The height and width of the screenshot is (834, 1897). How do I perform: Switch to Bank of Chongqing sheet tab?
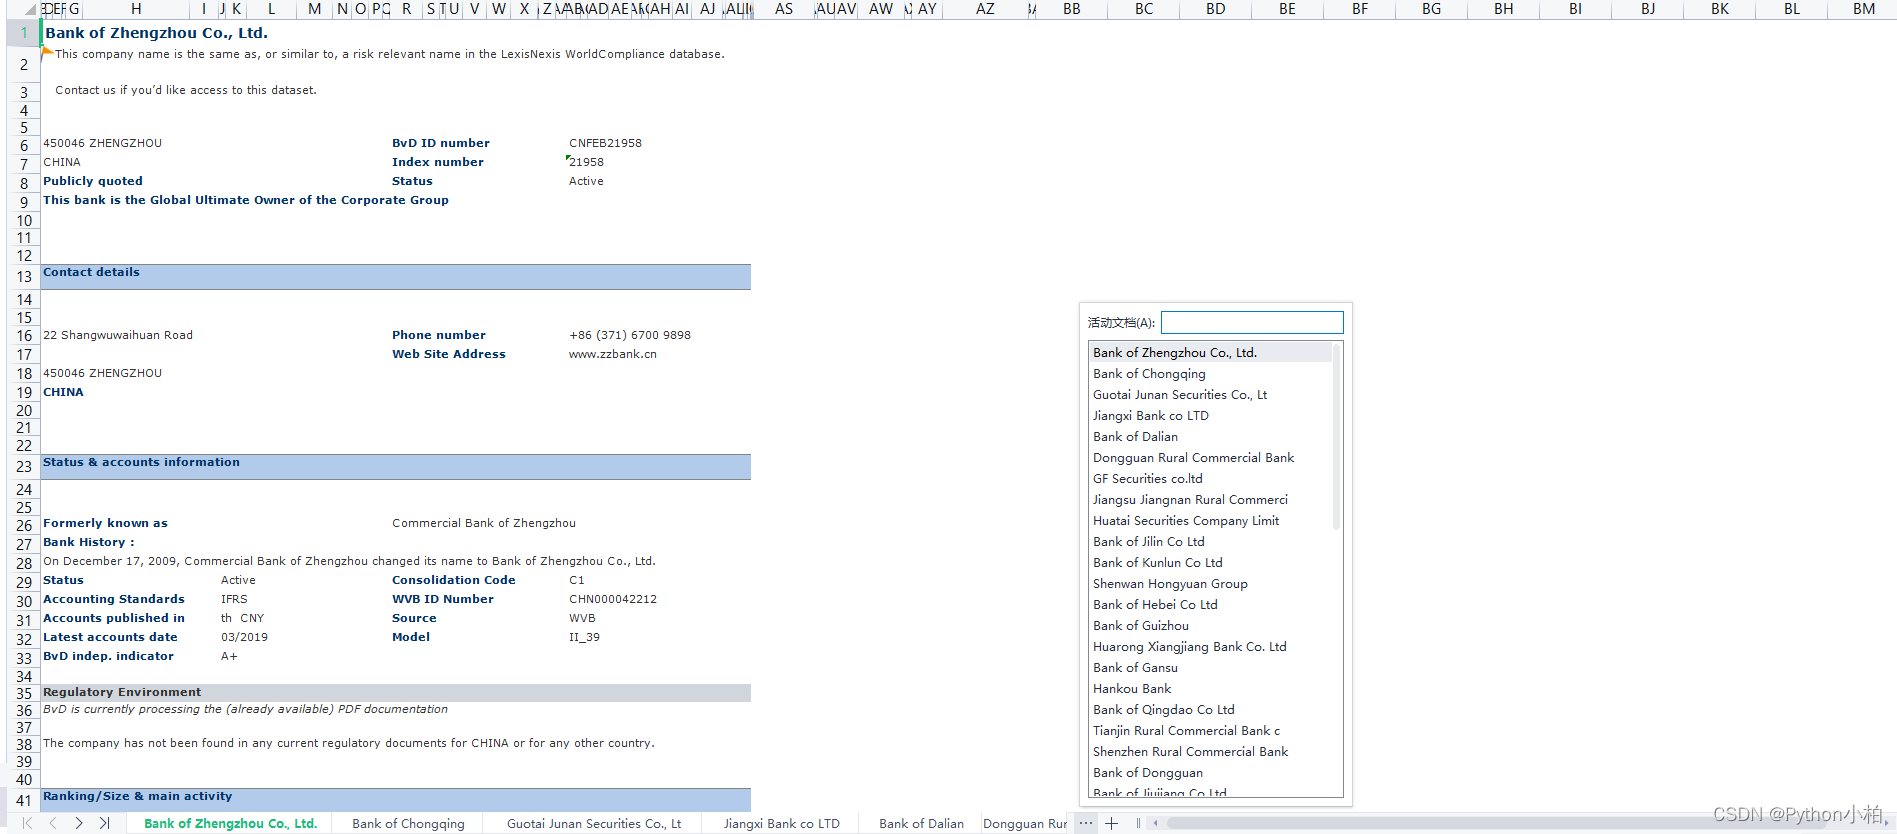click(408, 824)
